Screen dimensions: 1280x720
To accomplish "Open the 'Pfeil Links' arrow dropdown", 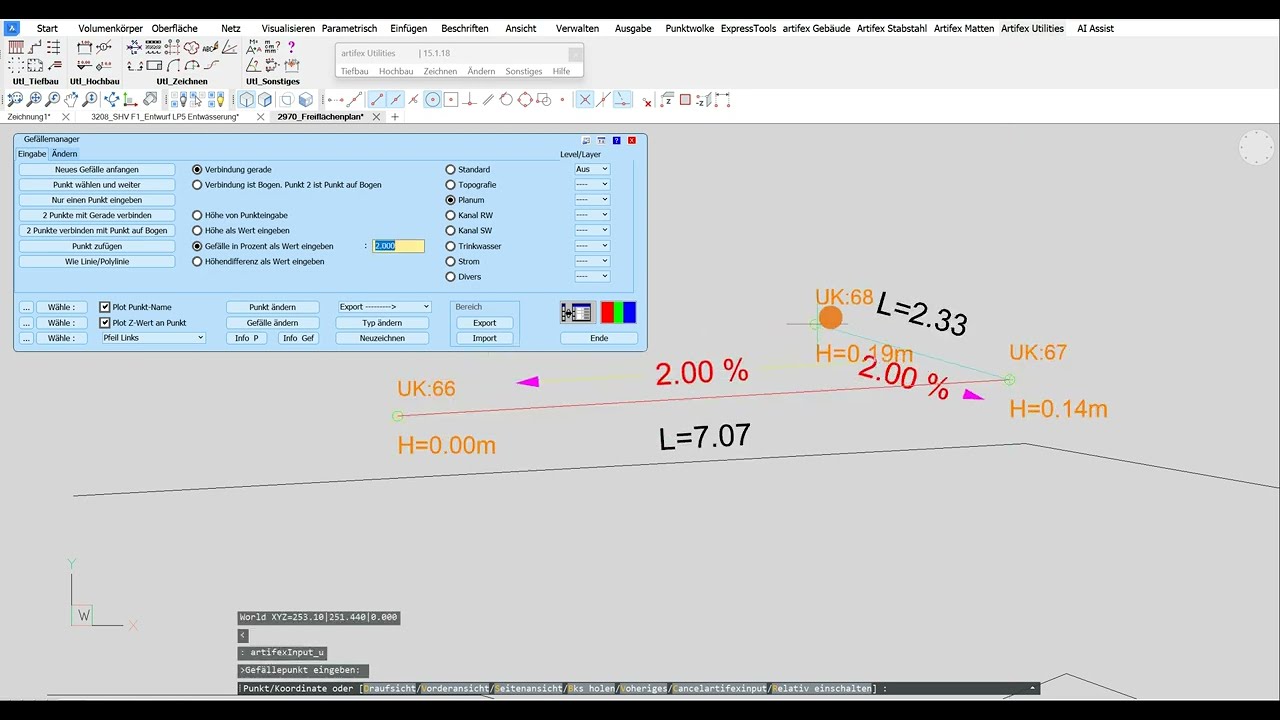I will click(x=153, y=338).
